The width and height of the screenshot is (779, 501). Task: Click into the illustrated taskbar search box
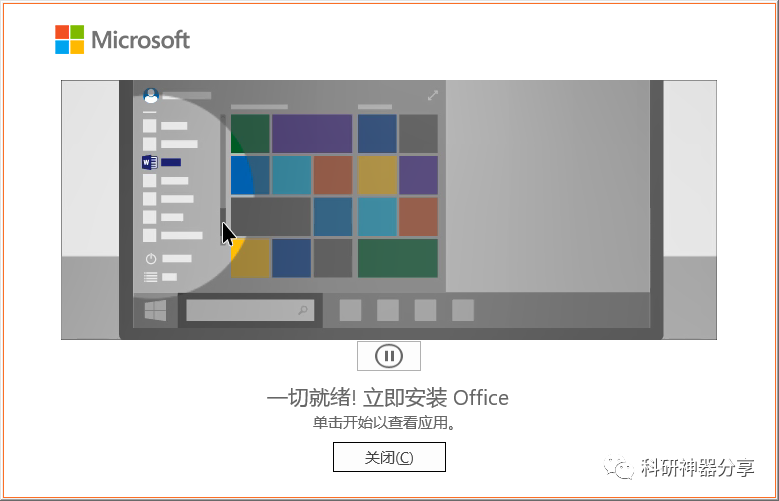250,311
